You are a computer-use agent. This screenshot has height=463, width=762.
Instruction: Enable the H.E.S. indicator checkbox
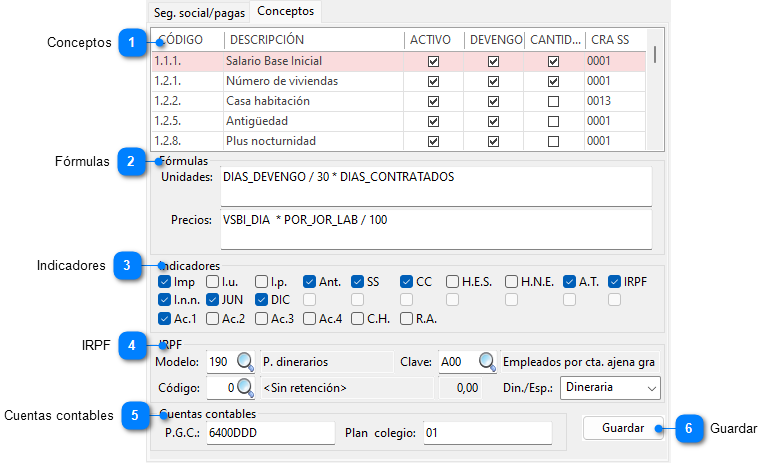[x=453, y=282]
